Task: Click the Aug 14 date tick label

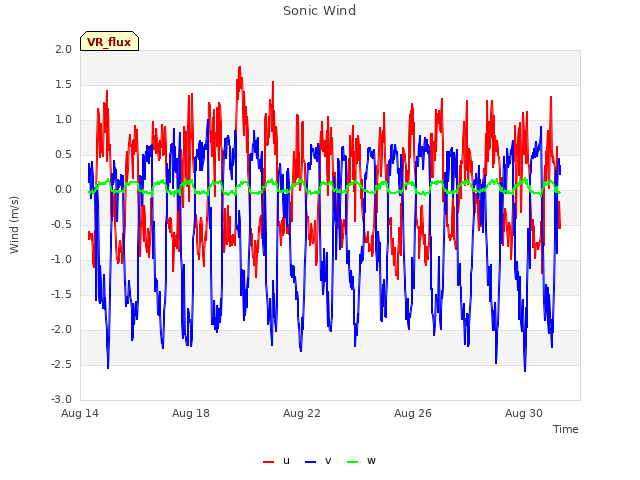Action: pyautogui.click(x=80, y=413)
